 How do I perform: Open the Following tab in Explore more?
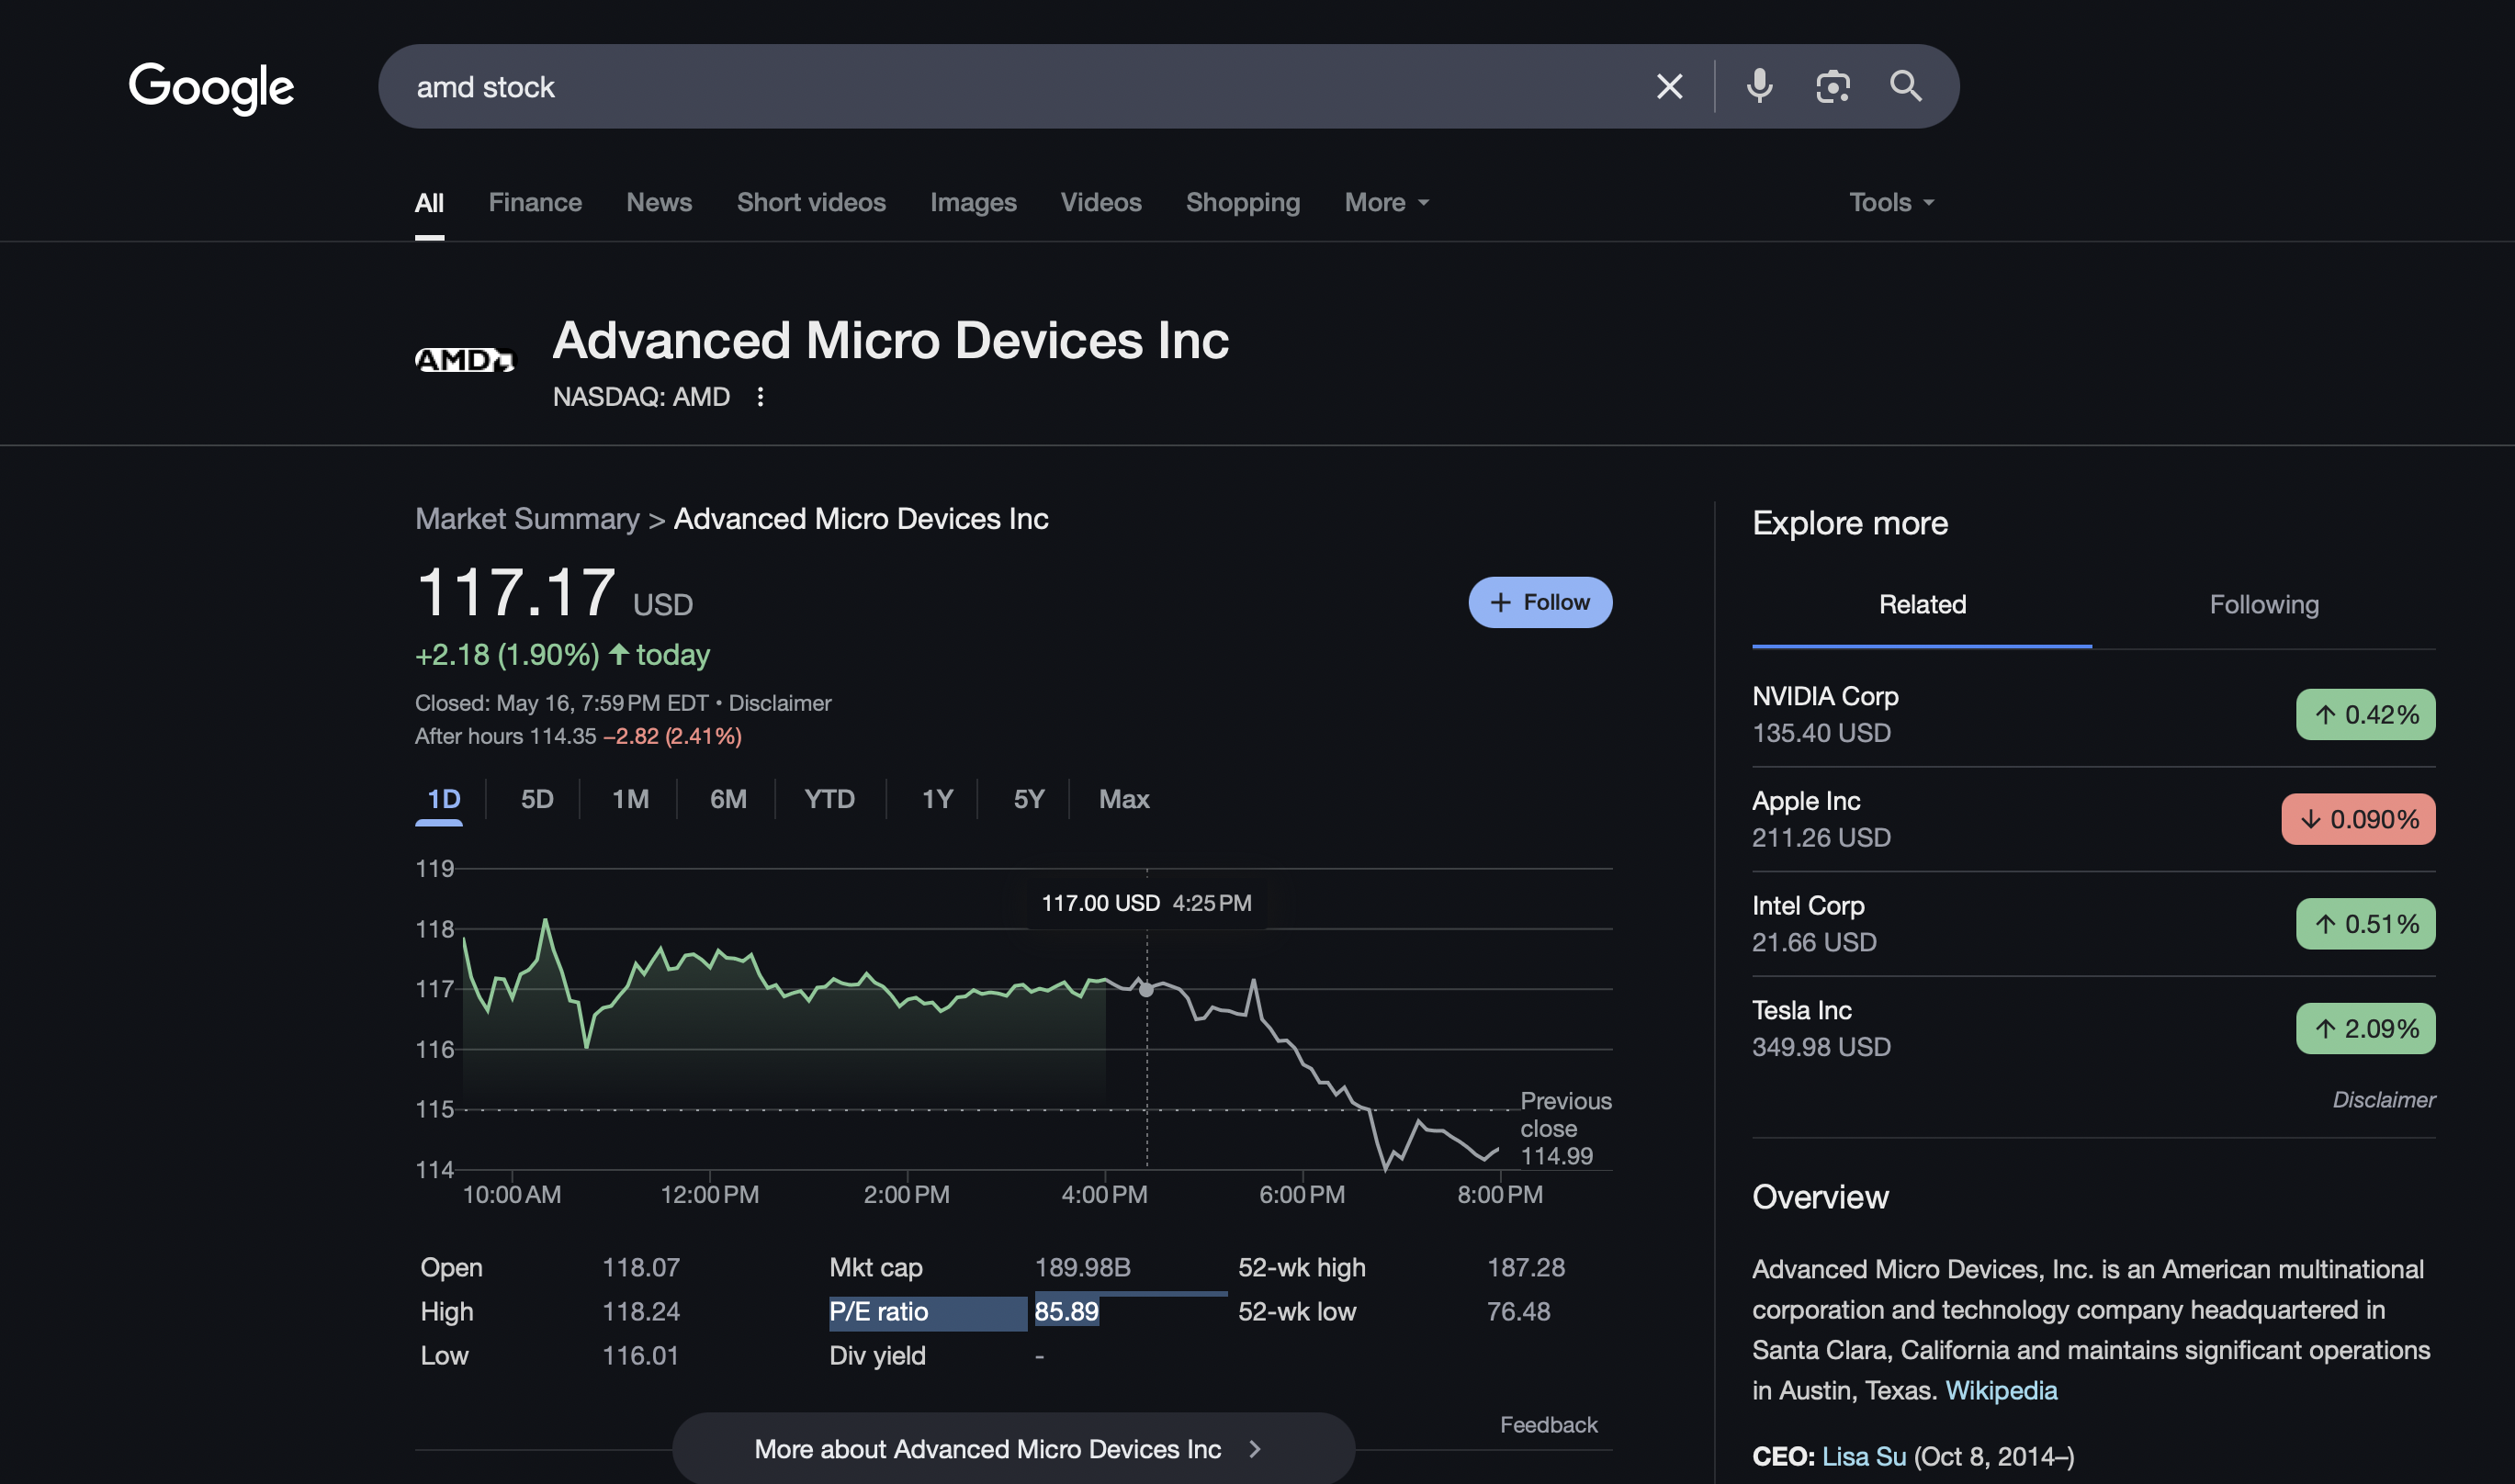click(x=2263, y=605)
